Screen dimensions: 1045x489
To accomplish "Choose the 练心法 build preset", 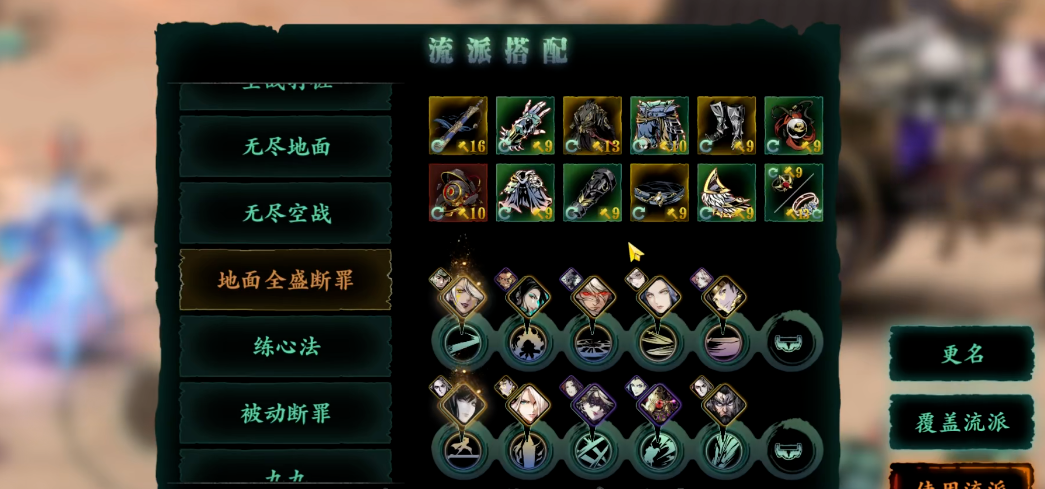I will coord(286,346).
